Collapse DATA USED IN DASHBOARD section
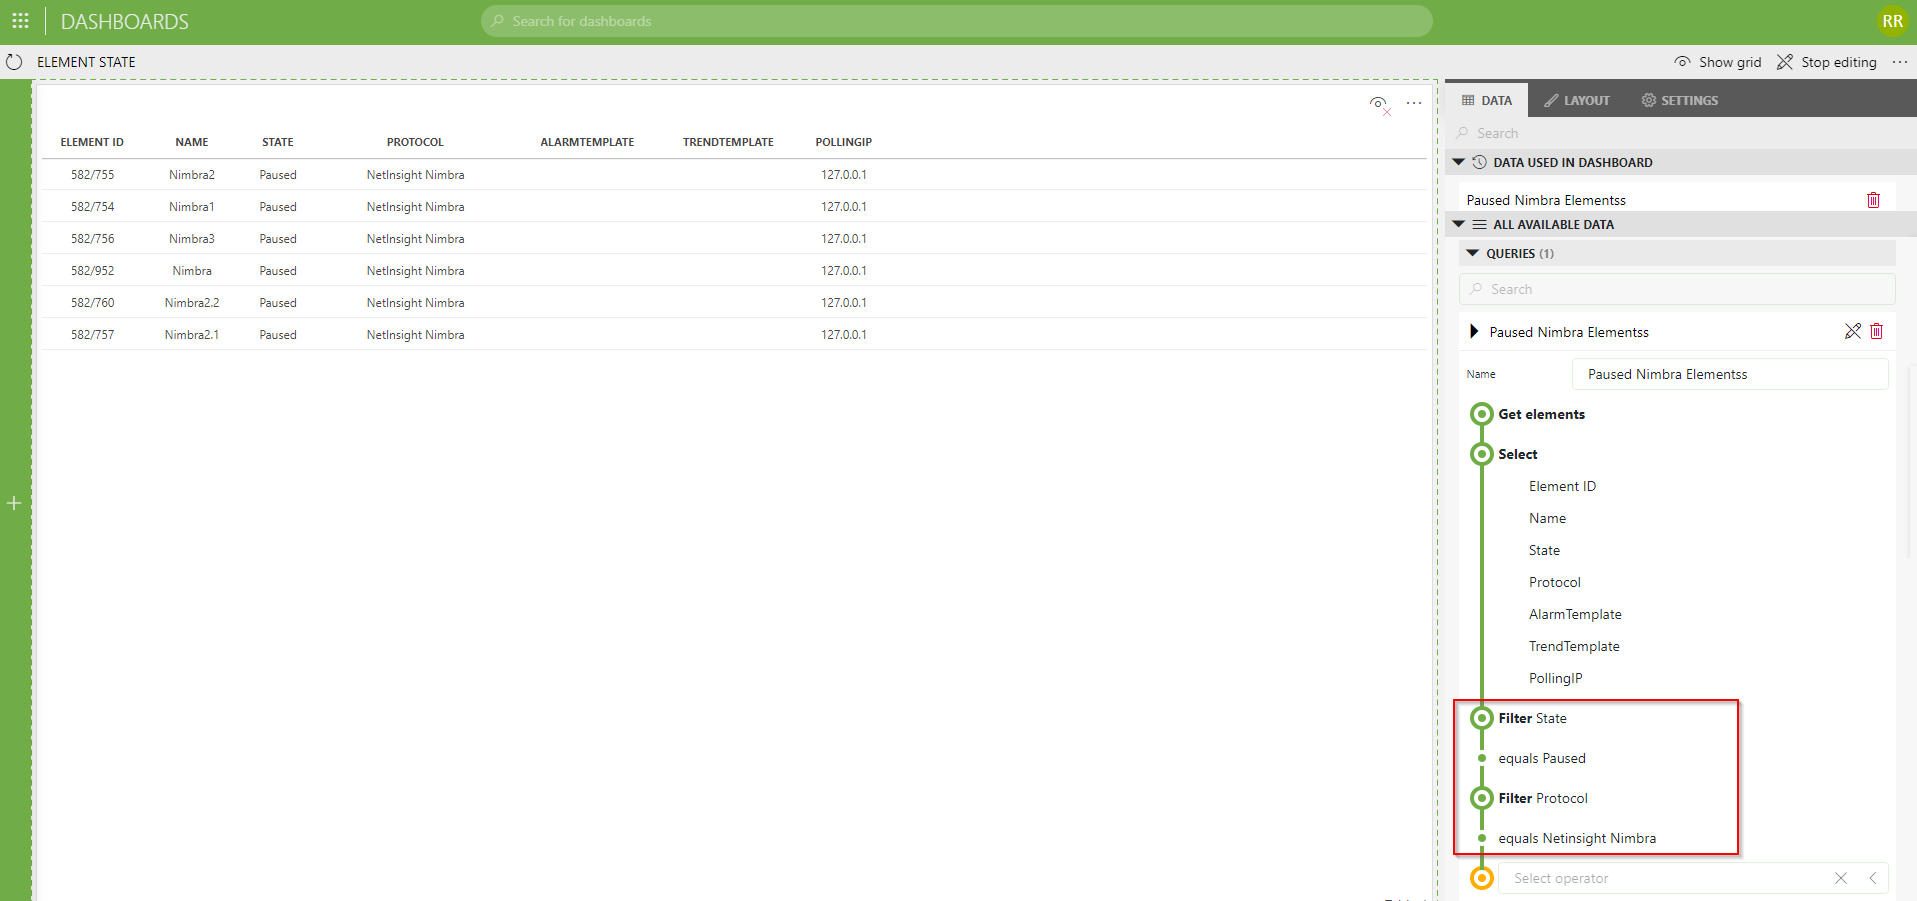Viewport: 1917px width, 901px height. 1459,162
